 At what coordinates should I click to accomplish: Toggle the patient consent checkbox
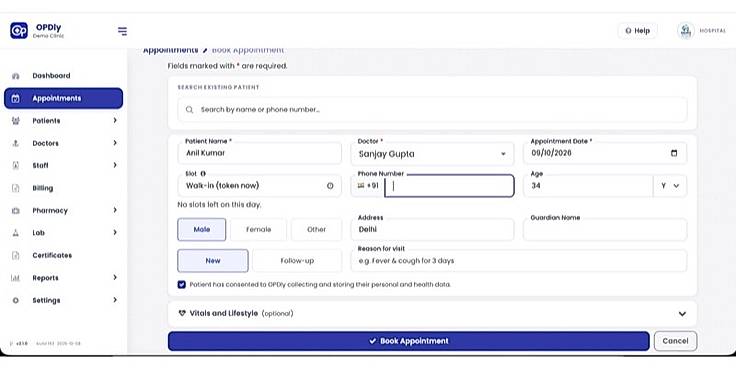coord(182,284)
